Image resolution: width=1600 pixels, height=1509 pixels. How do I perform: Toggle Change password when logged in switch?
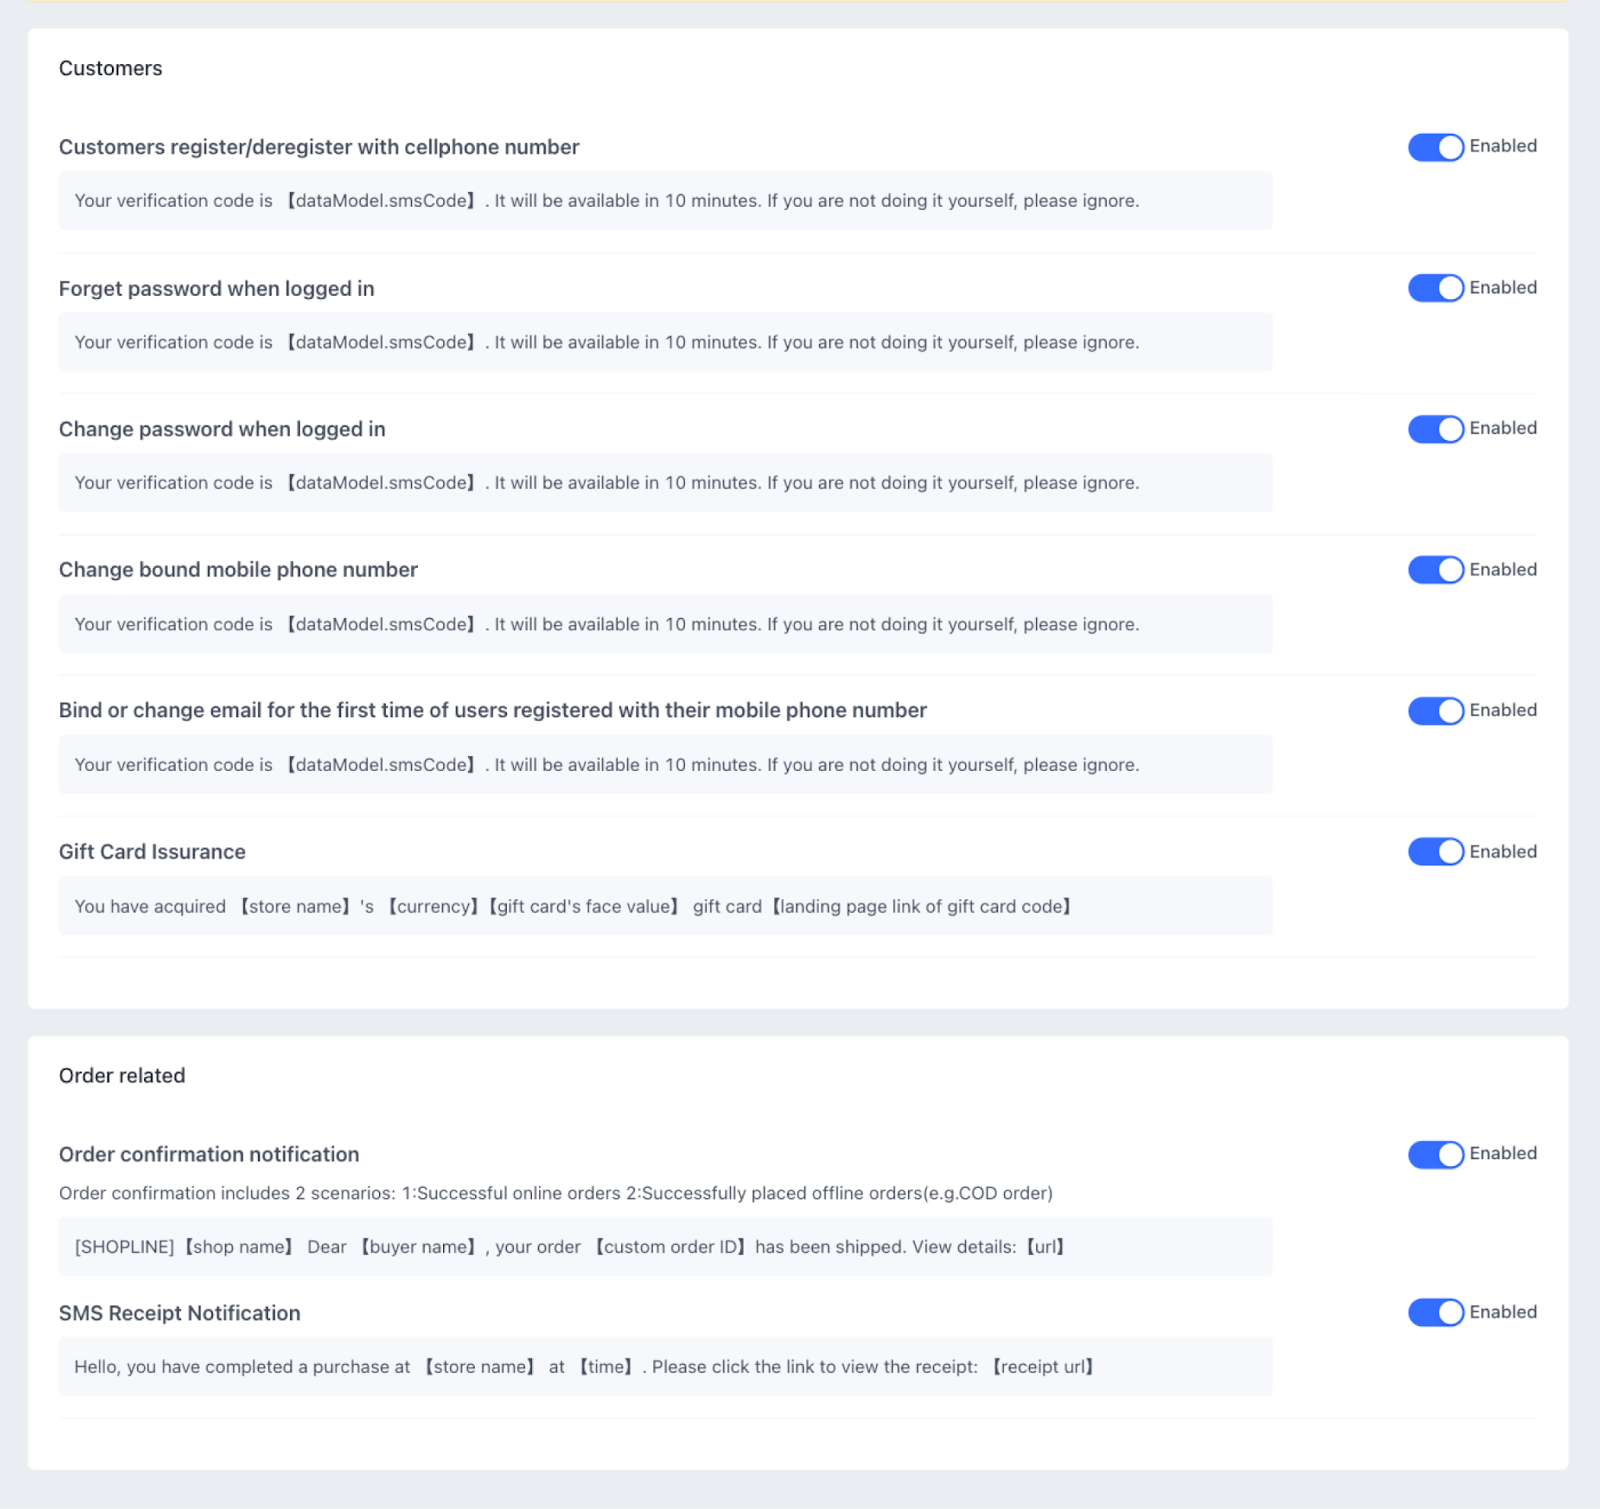[x=1435, y=429]
